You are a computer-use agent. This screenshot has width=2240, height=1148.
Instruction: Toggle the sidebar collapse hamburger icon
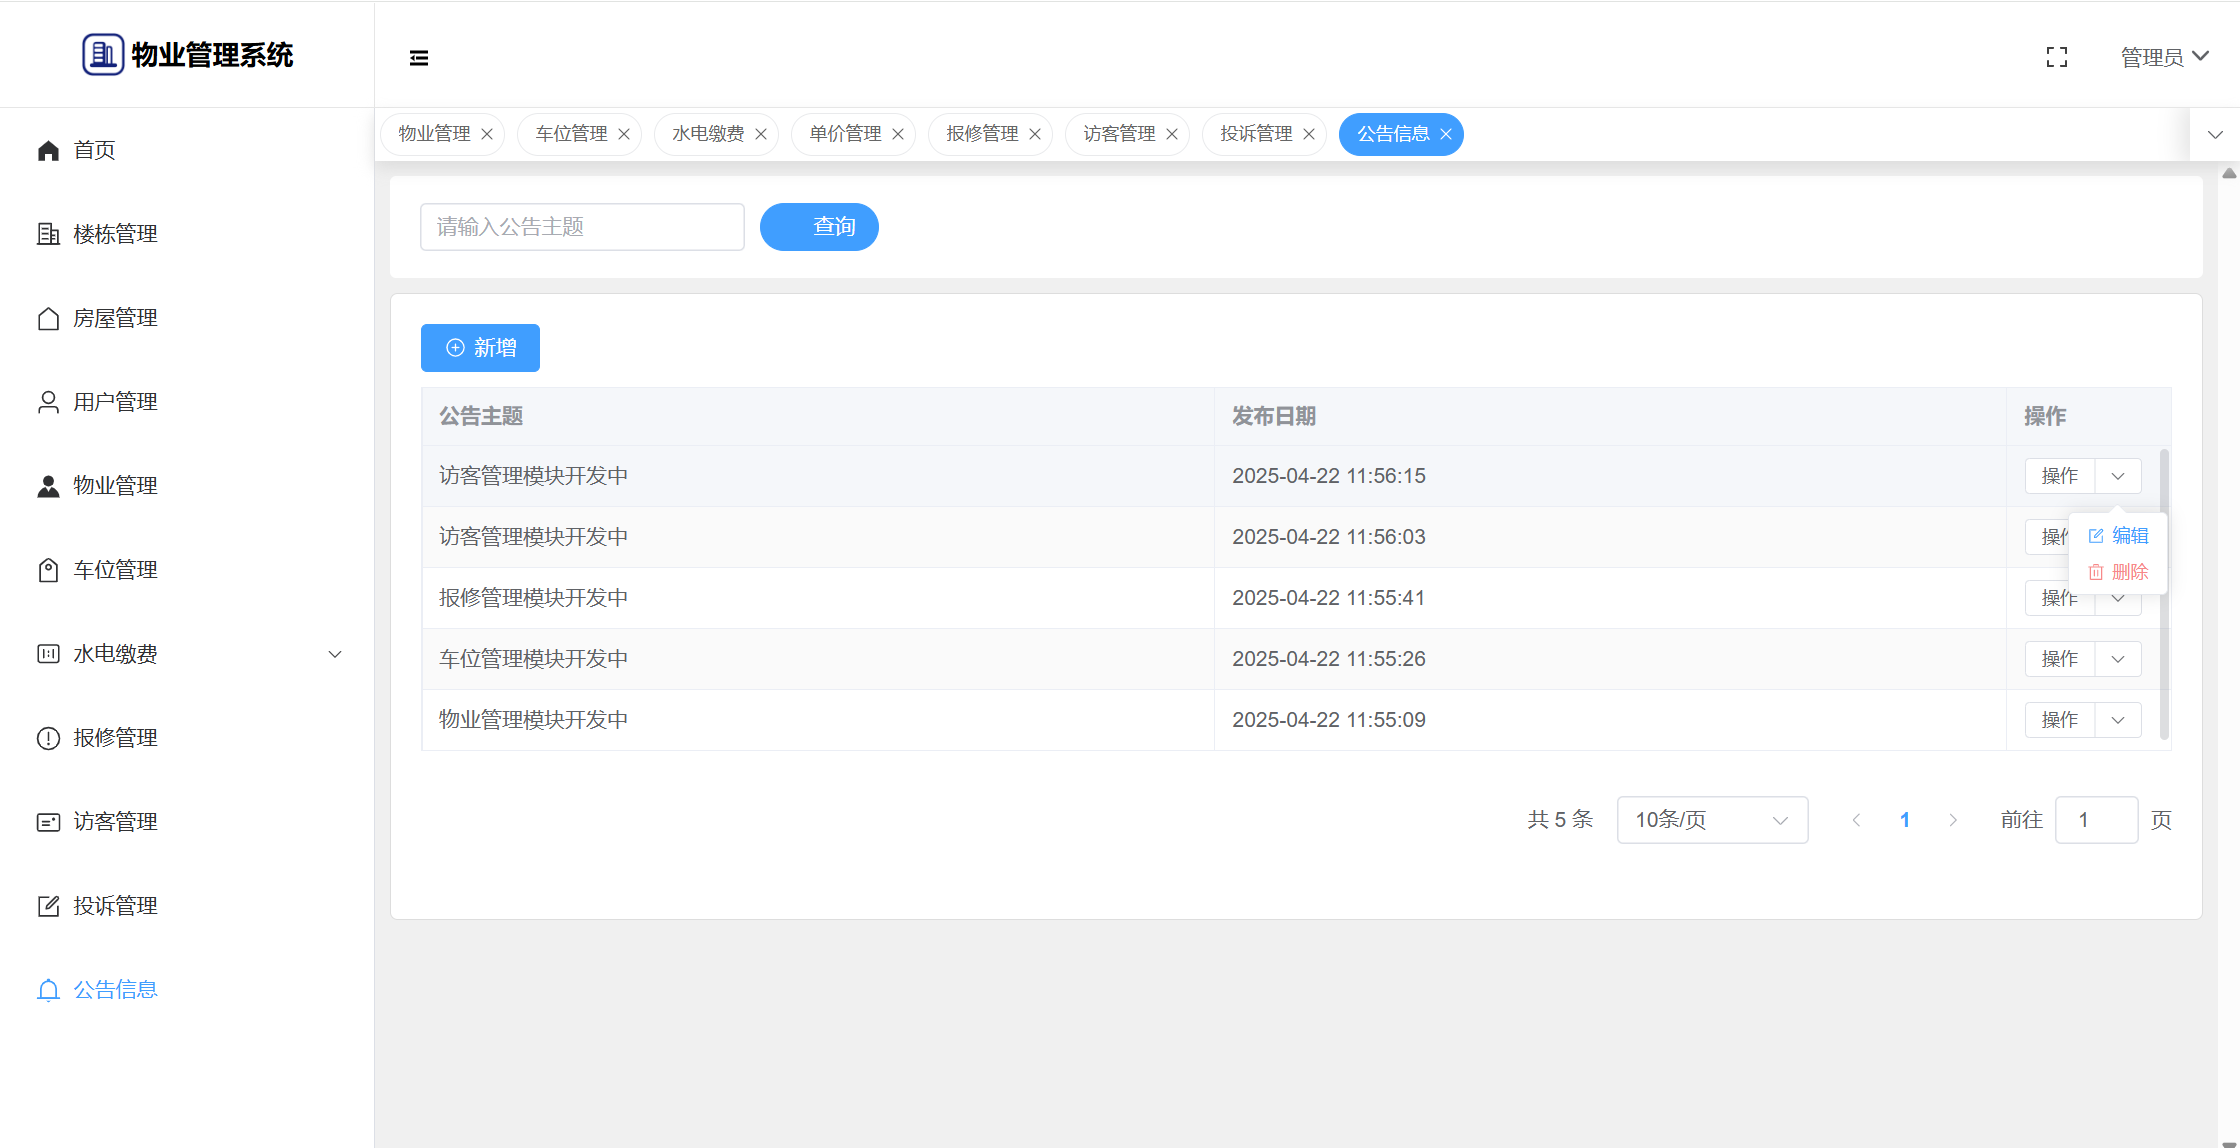pyautogui.click(x=419, y=58)
